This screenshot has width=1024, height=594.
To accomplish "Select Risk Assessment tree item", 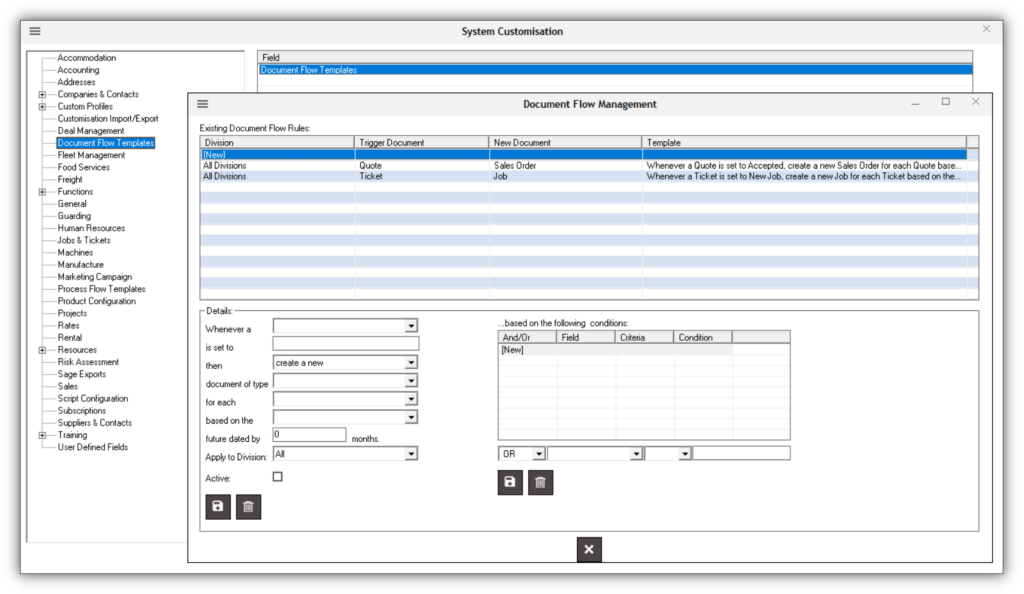I will (x=88, y=362).
